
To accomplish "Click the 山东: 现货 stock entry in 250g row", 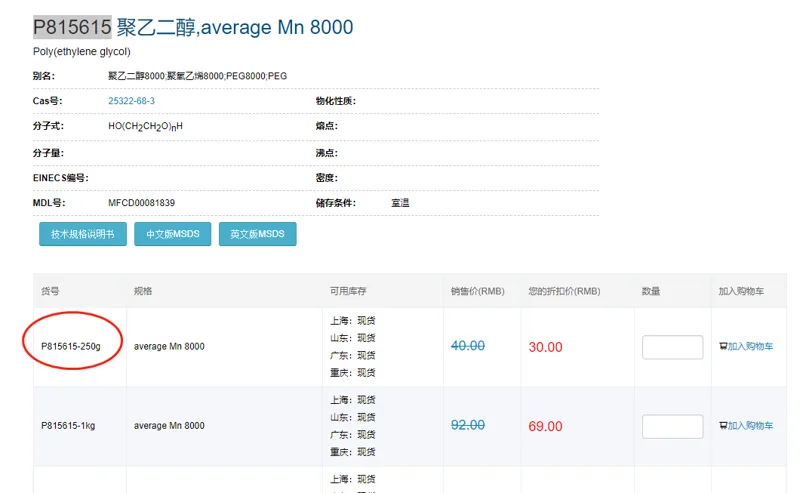I will click(x=353, y=338).
